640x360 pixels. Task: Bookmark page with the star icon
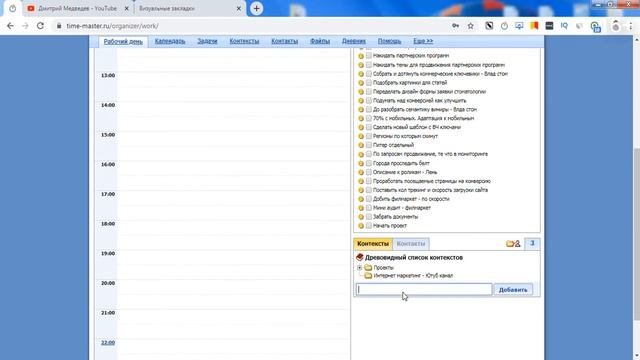[x=471, y=26]
